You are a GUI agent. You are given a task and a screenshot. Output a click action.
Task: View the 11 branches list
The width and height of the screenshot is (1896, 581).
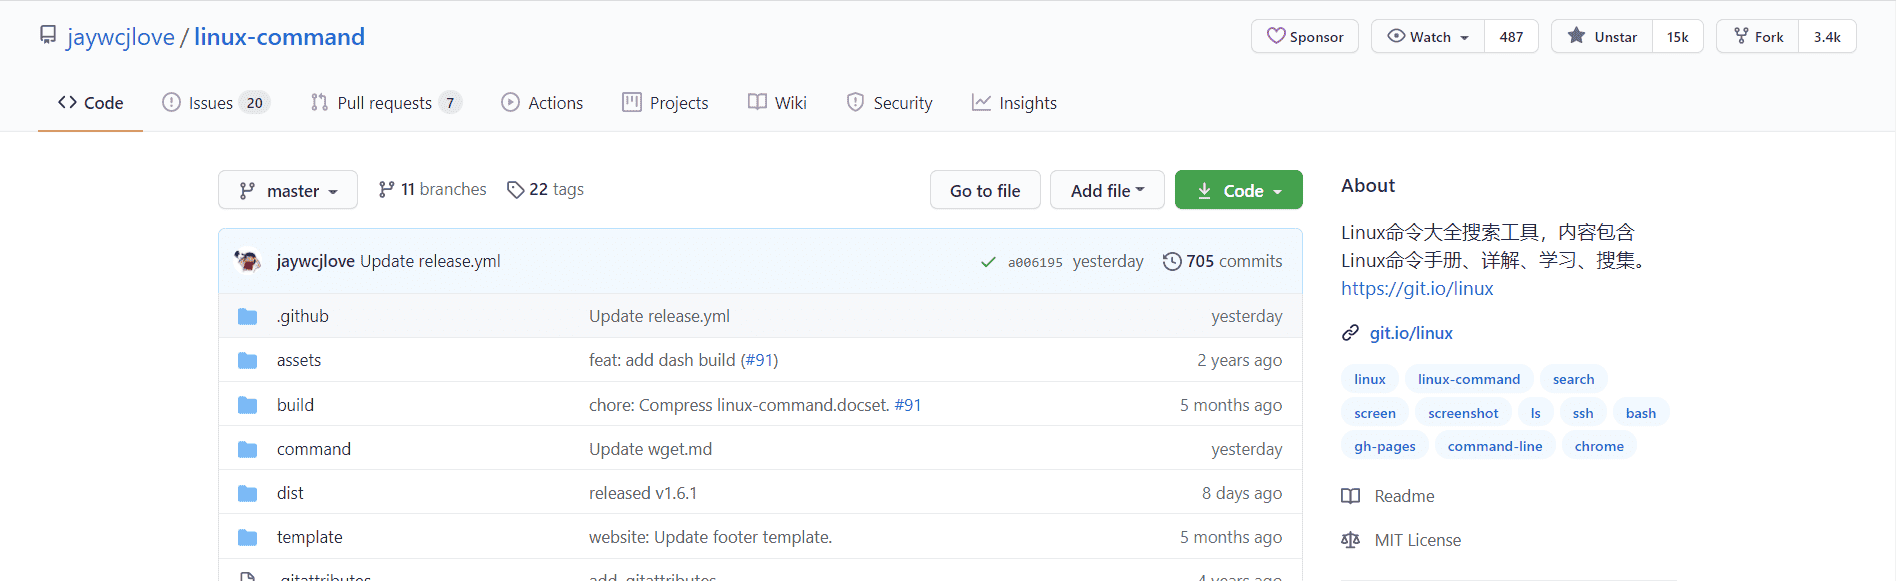click(x=432, y=189)
